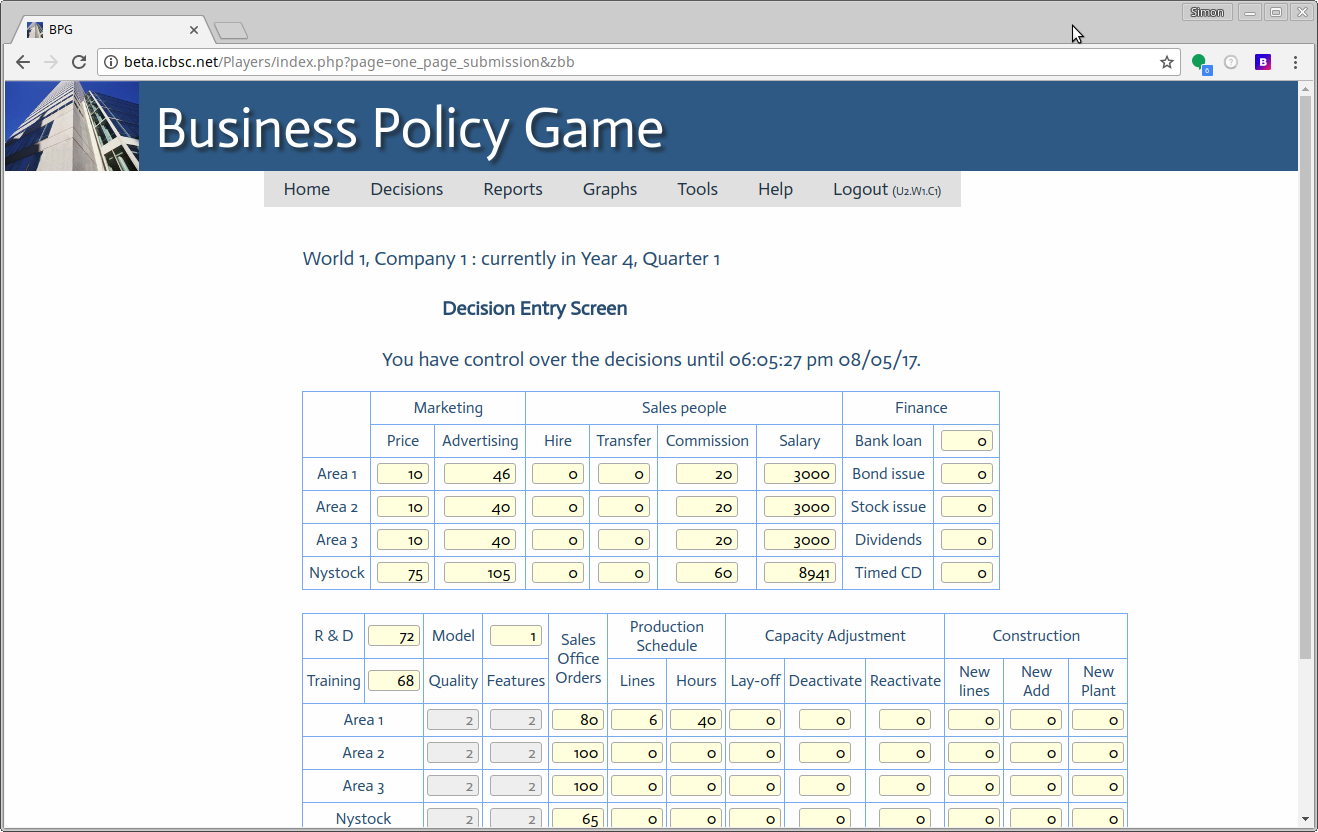View site information icon in address bar
Screen dimensions: 1318x832
111,62
